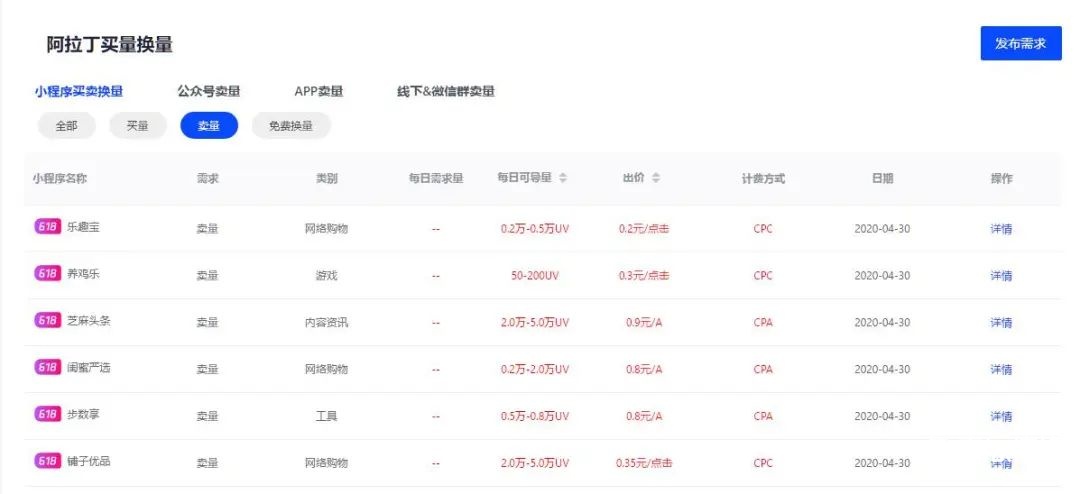Click the 618 badge beside 铺子优品

coord(47,461)
